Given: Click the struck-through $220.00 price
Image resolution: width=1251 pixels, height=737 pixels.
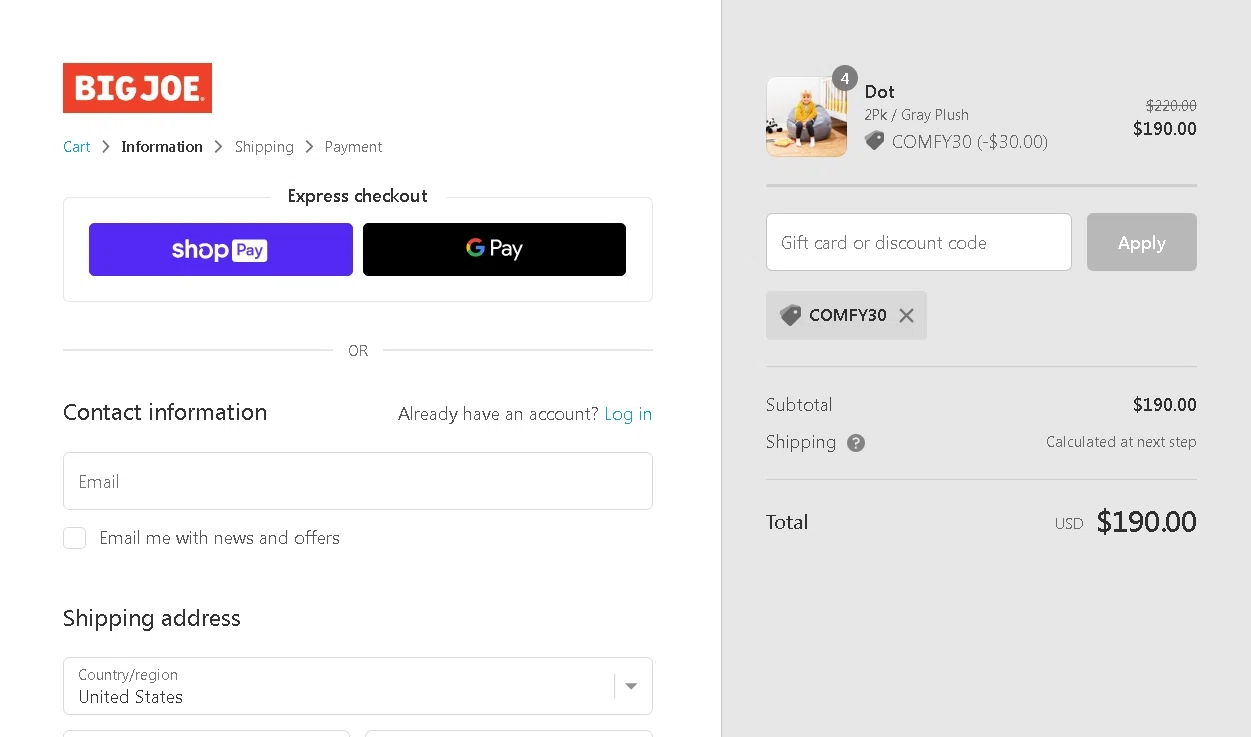Looking at the screenshot, I should [x=1171, y=105].
